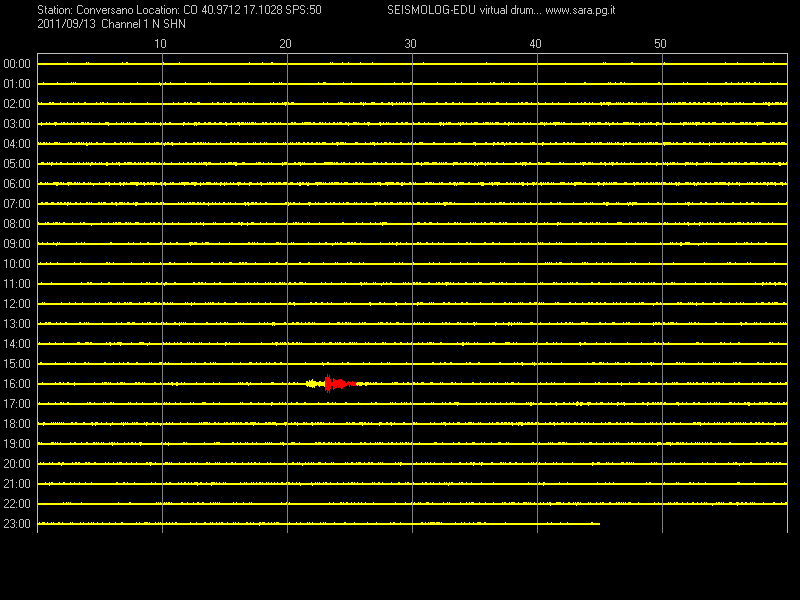Screen dimensions: 800x600
Task: Click the 40 minute axis label
Action: pyautogui.click(x=535, y=44)
